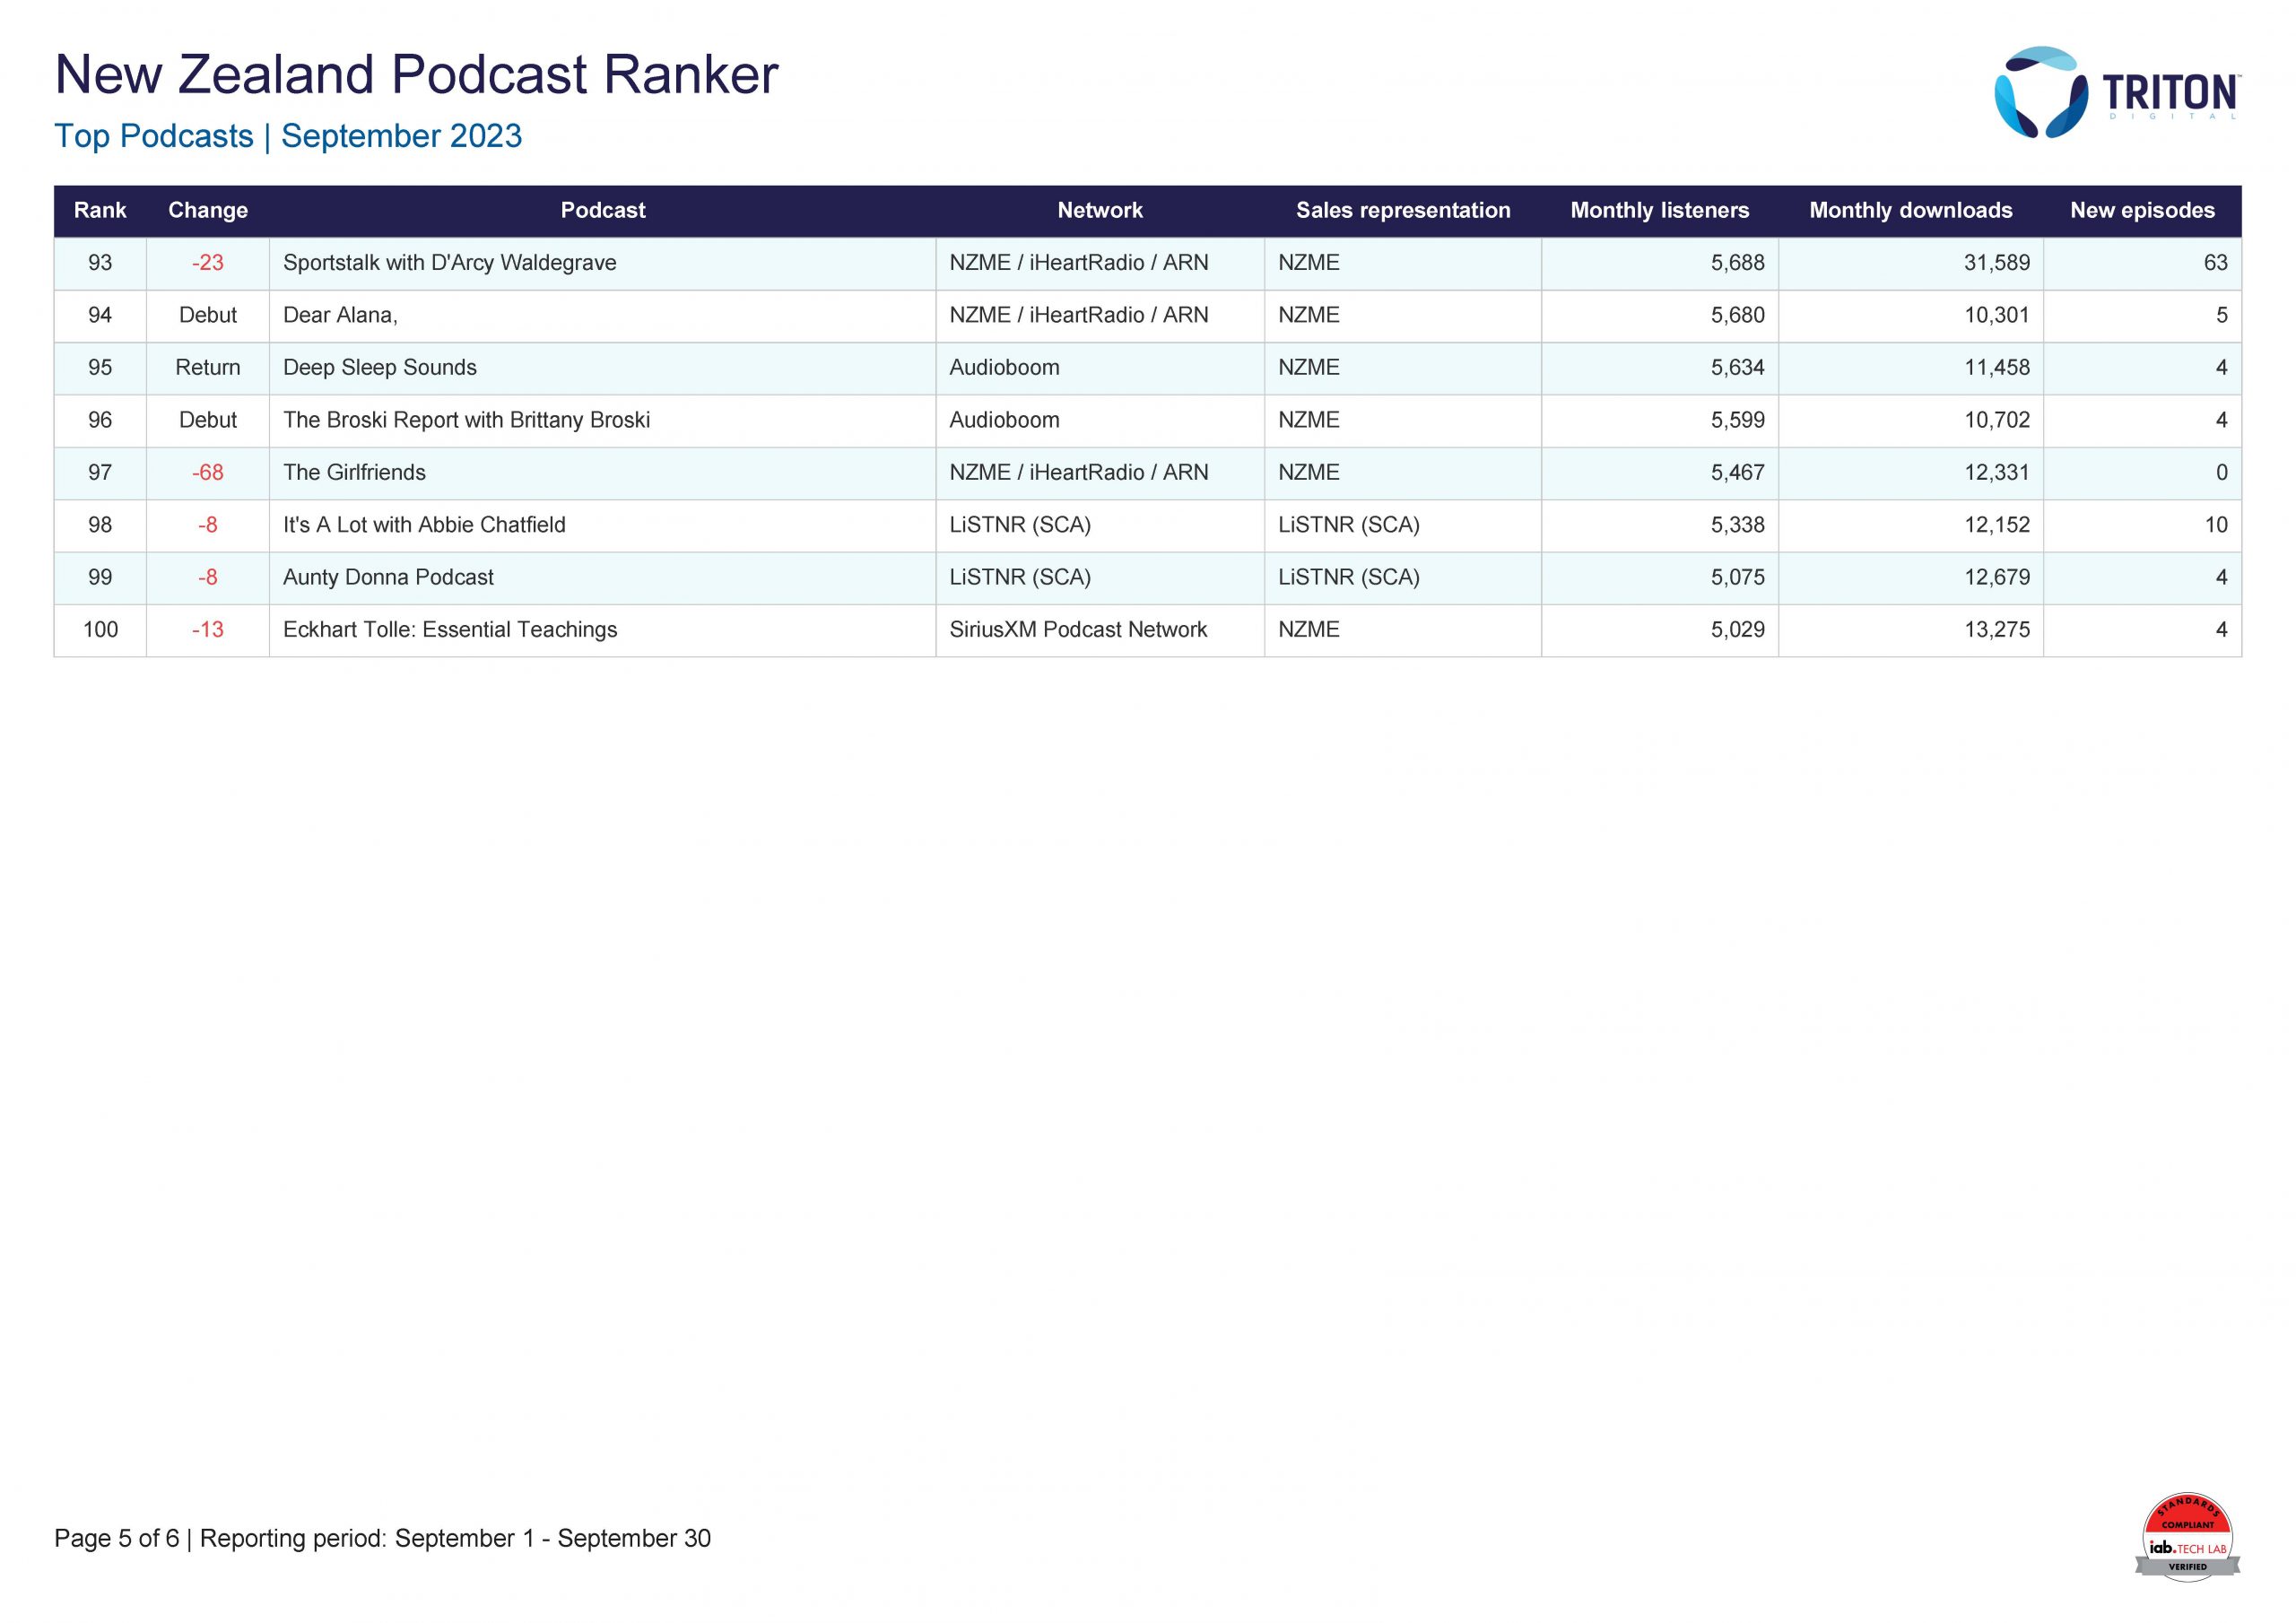Click monthly listeners value 5,338
Image resolution: width=2296 pixels, height=1623 pixels.
pyautogui.click(x=1738, y=525)
